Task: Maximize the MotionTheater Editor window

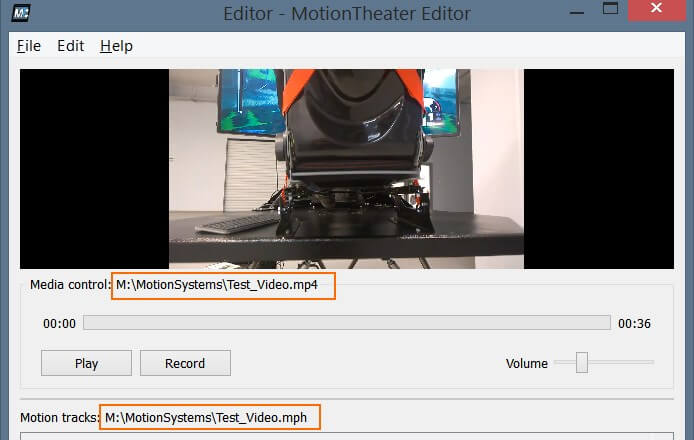Action: [x=610, y=9]
